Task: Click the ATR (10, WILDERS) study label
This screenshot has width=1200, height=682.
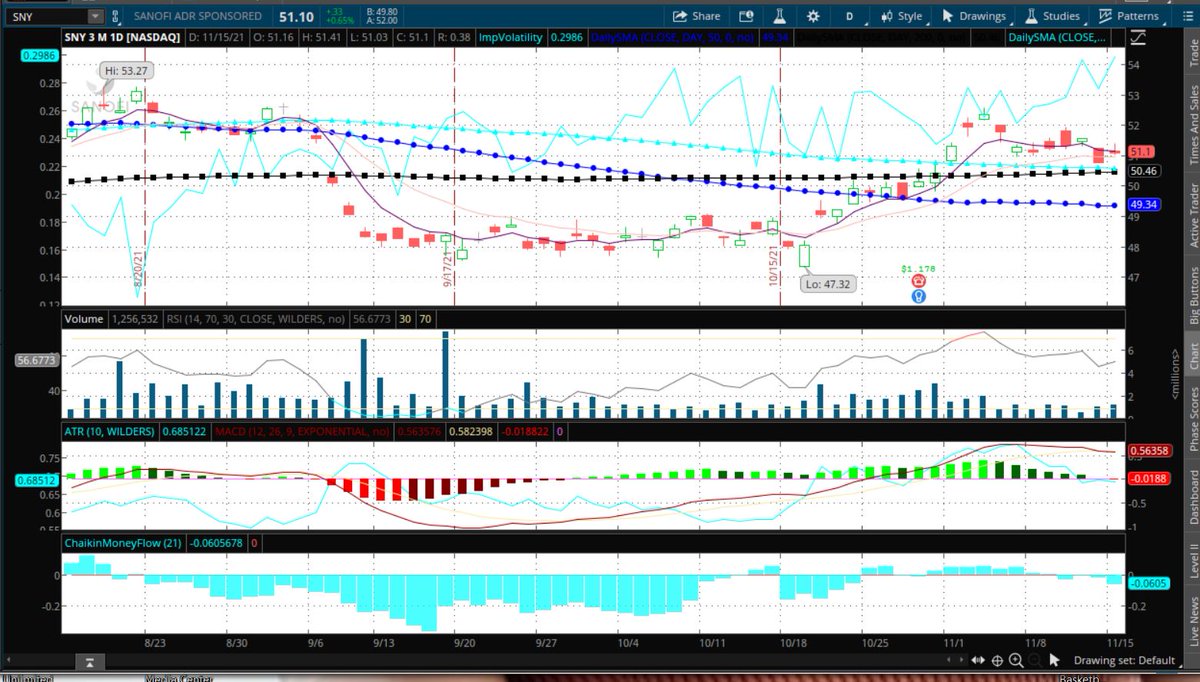Action: [x=109, y=431]
